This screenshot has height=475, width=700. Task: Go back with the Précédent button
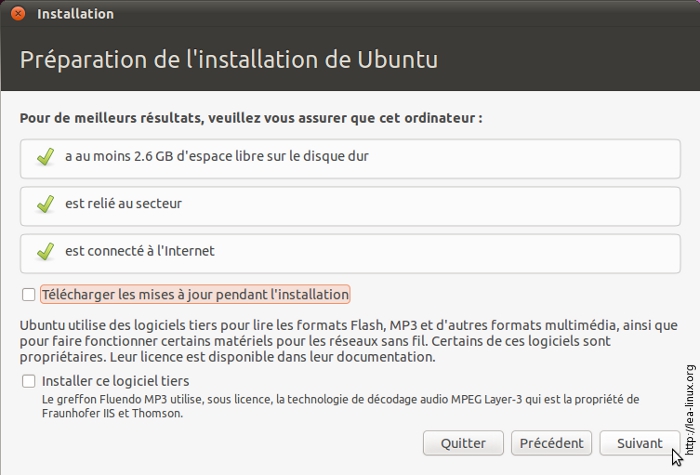552,443
